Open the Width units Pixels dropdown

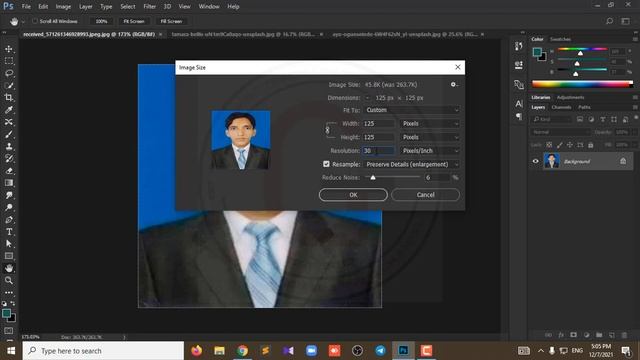430,124
